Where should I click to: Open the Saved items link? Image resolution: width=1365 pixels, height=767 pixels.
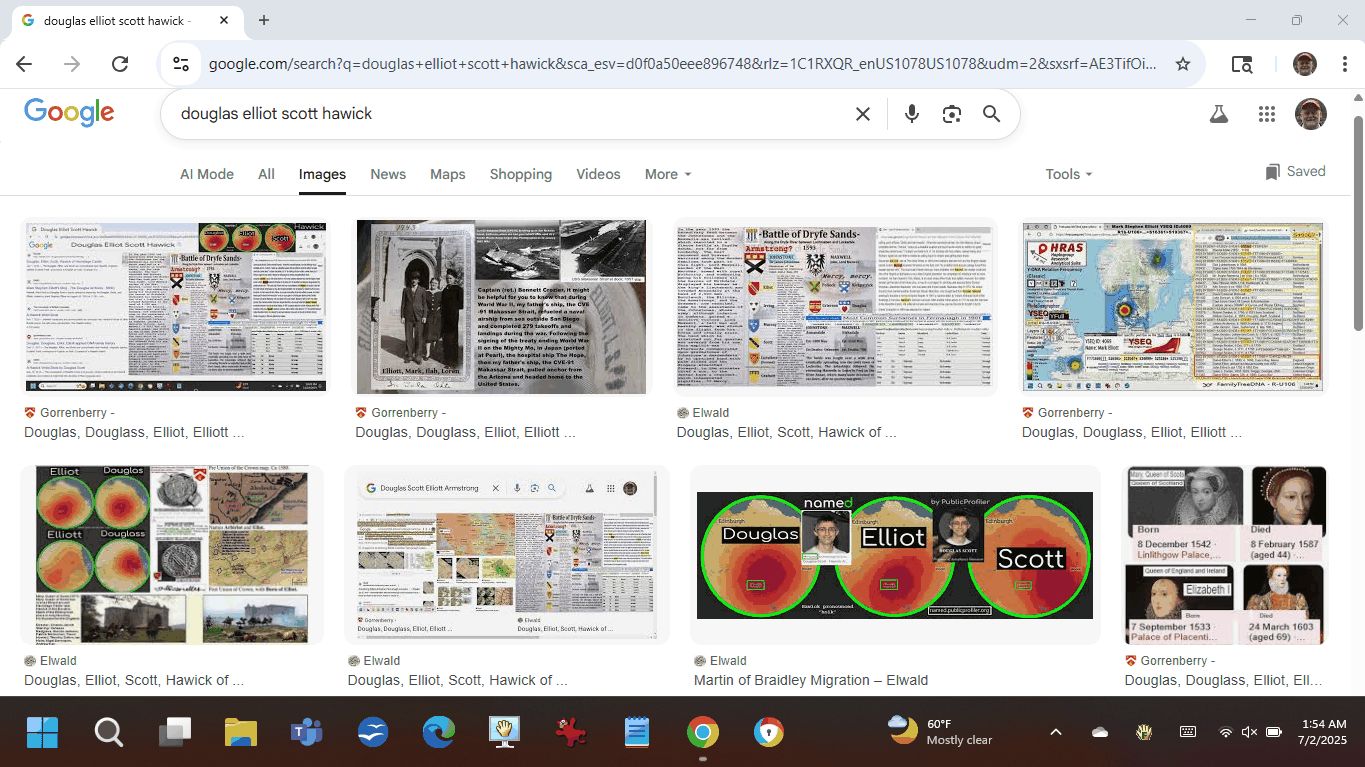(x=1295, y=172)
